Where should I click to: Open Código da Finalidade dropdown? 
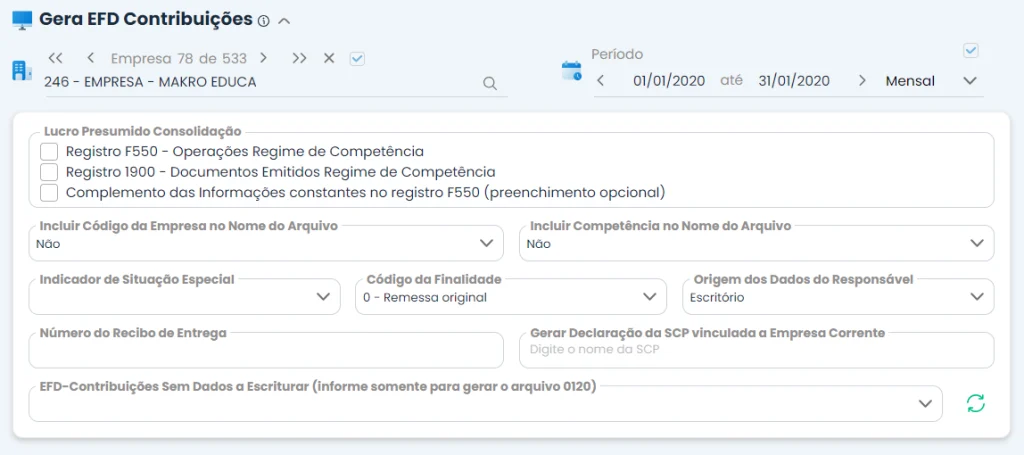tap(511, 296)
